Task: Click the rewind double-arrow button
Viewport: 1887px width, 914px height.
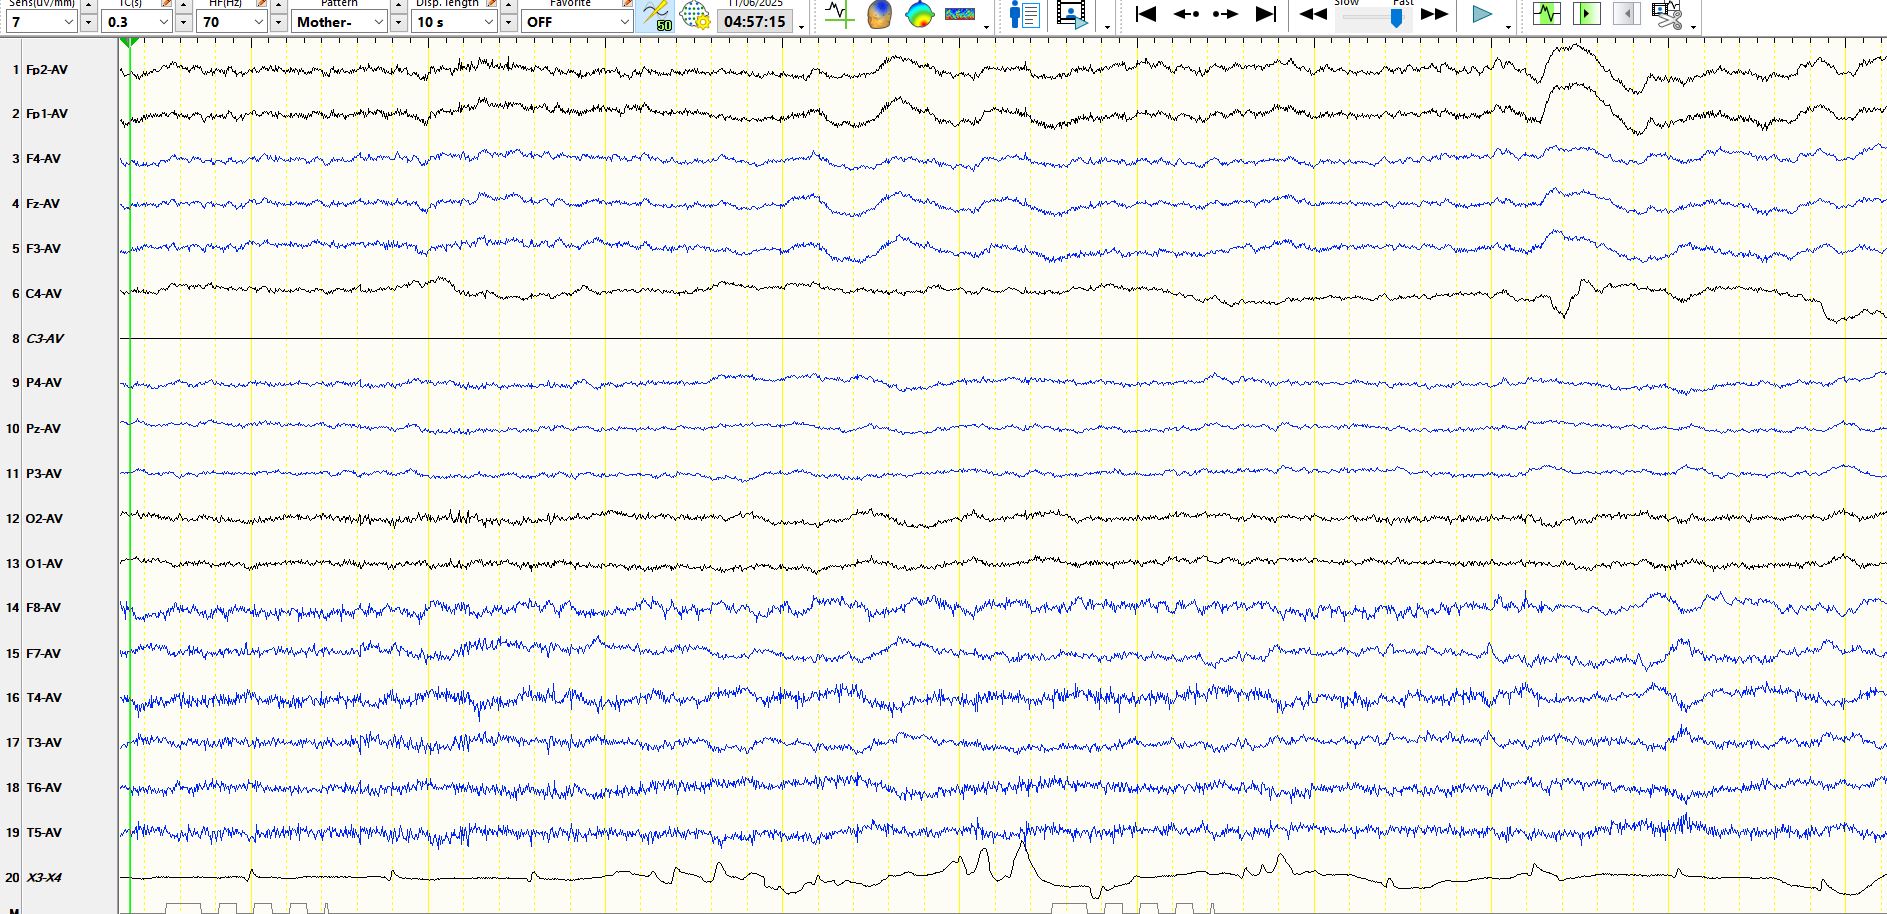Action: (x=1313, y=14)
